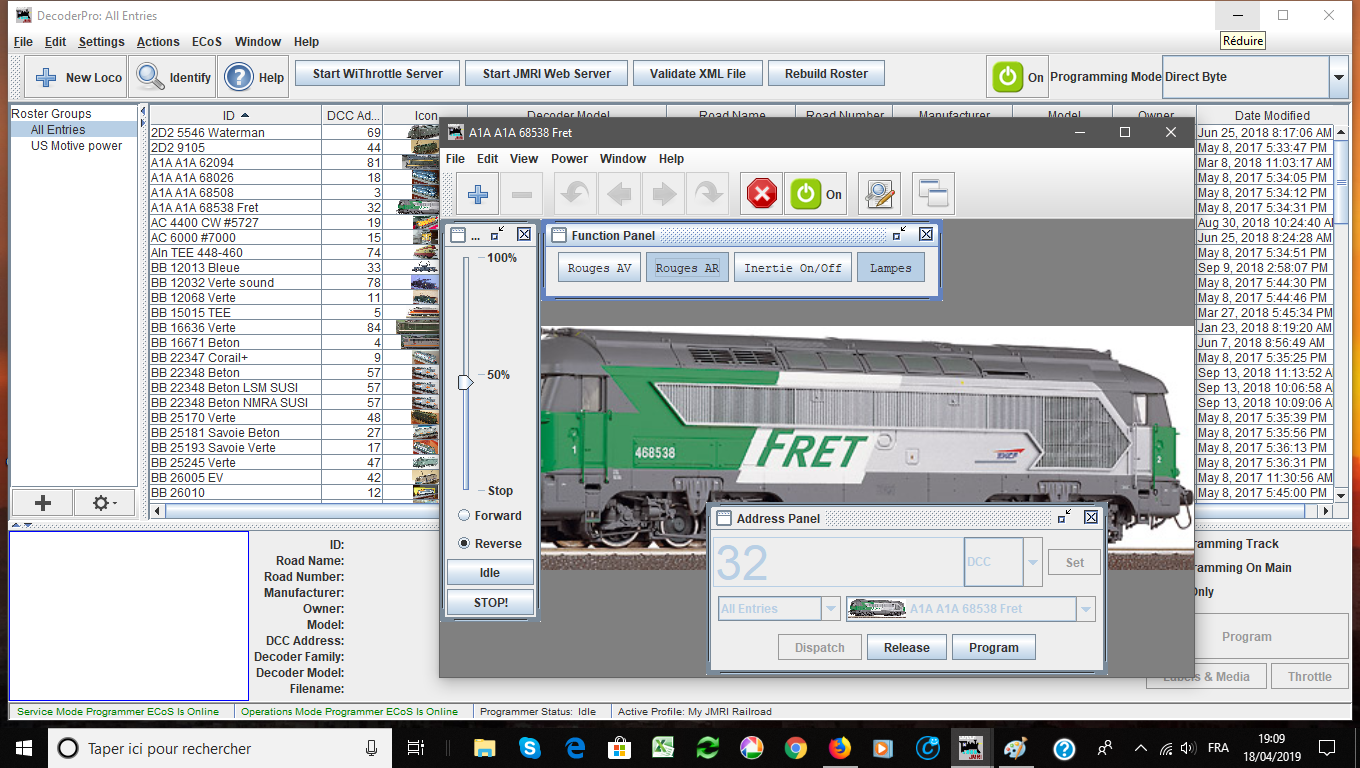Click the previous throttle left arrow icon

click(621, 195)
